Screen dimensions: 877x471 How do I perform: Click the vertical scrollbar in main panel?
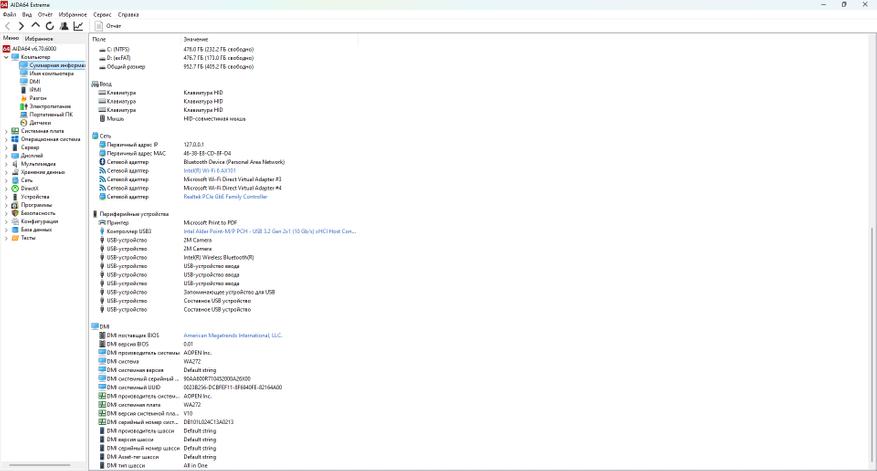pos(873,347)
